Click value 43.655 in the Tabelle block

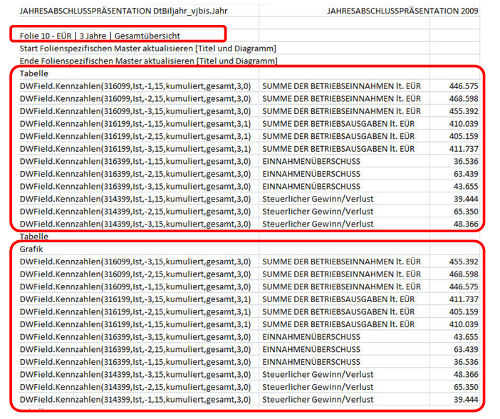click(x=466, y=186)
